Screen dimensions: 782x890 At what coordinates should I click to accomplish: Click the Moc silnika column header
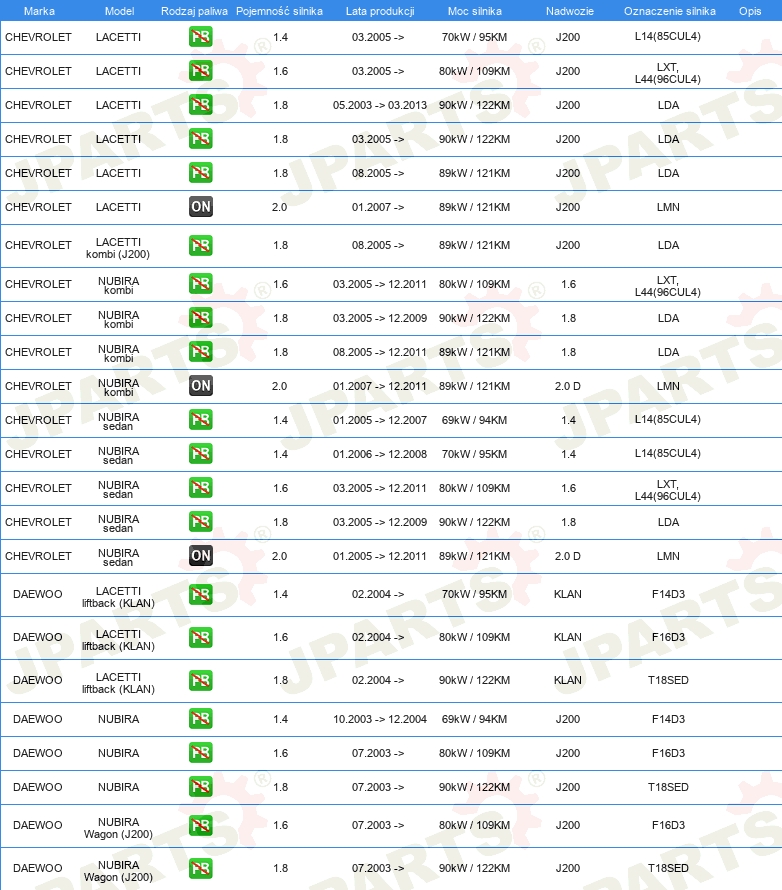474,11
